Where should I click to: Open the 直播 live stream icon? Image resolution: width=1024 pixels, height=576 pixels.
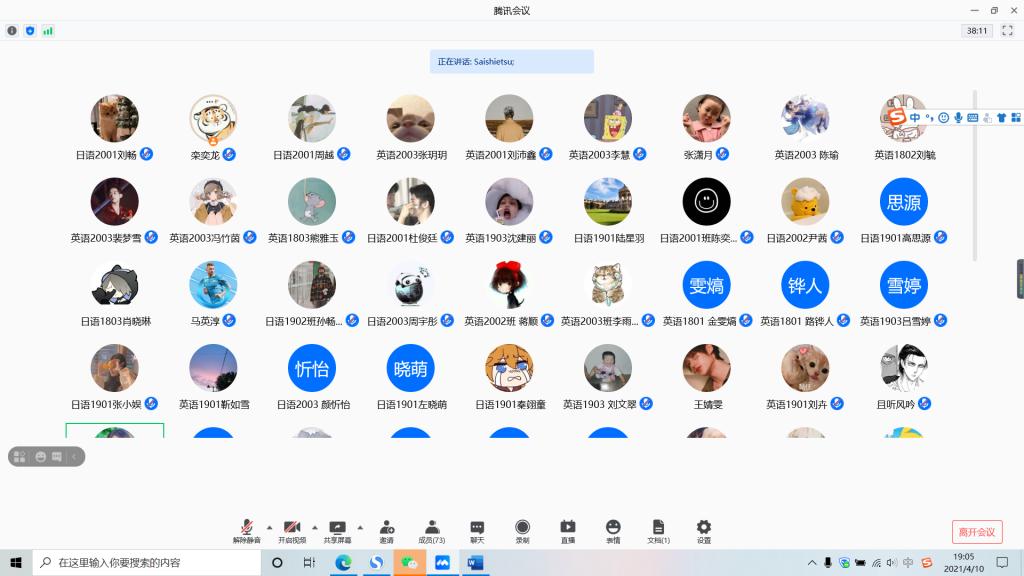[568, 531]
